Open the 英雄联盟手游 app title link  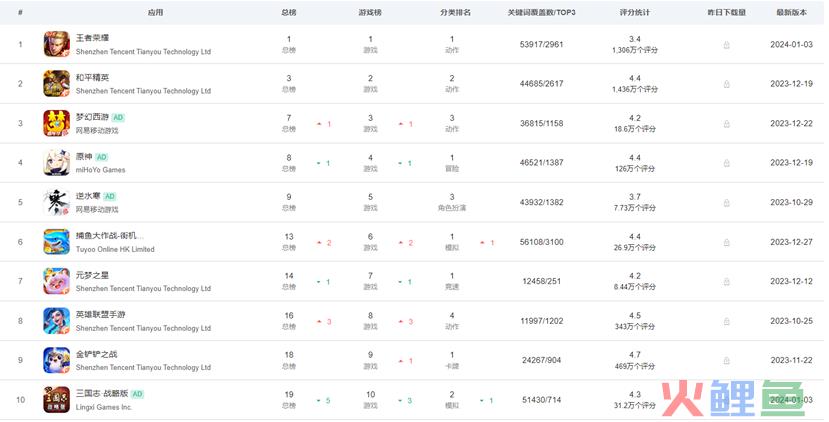[x=100, y=315]
